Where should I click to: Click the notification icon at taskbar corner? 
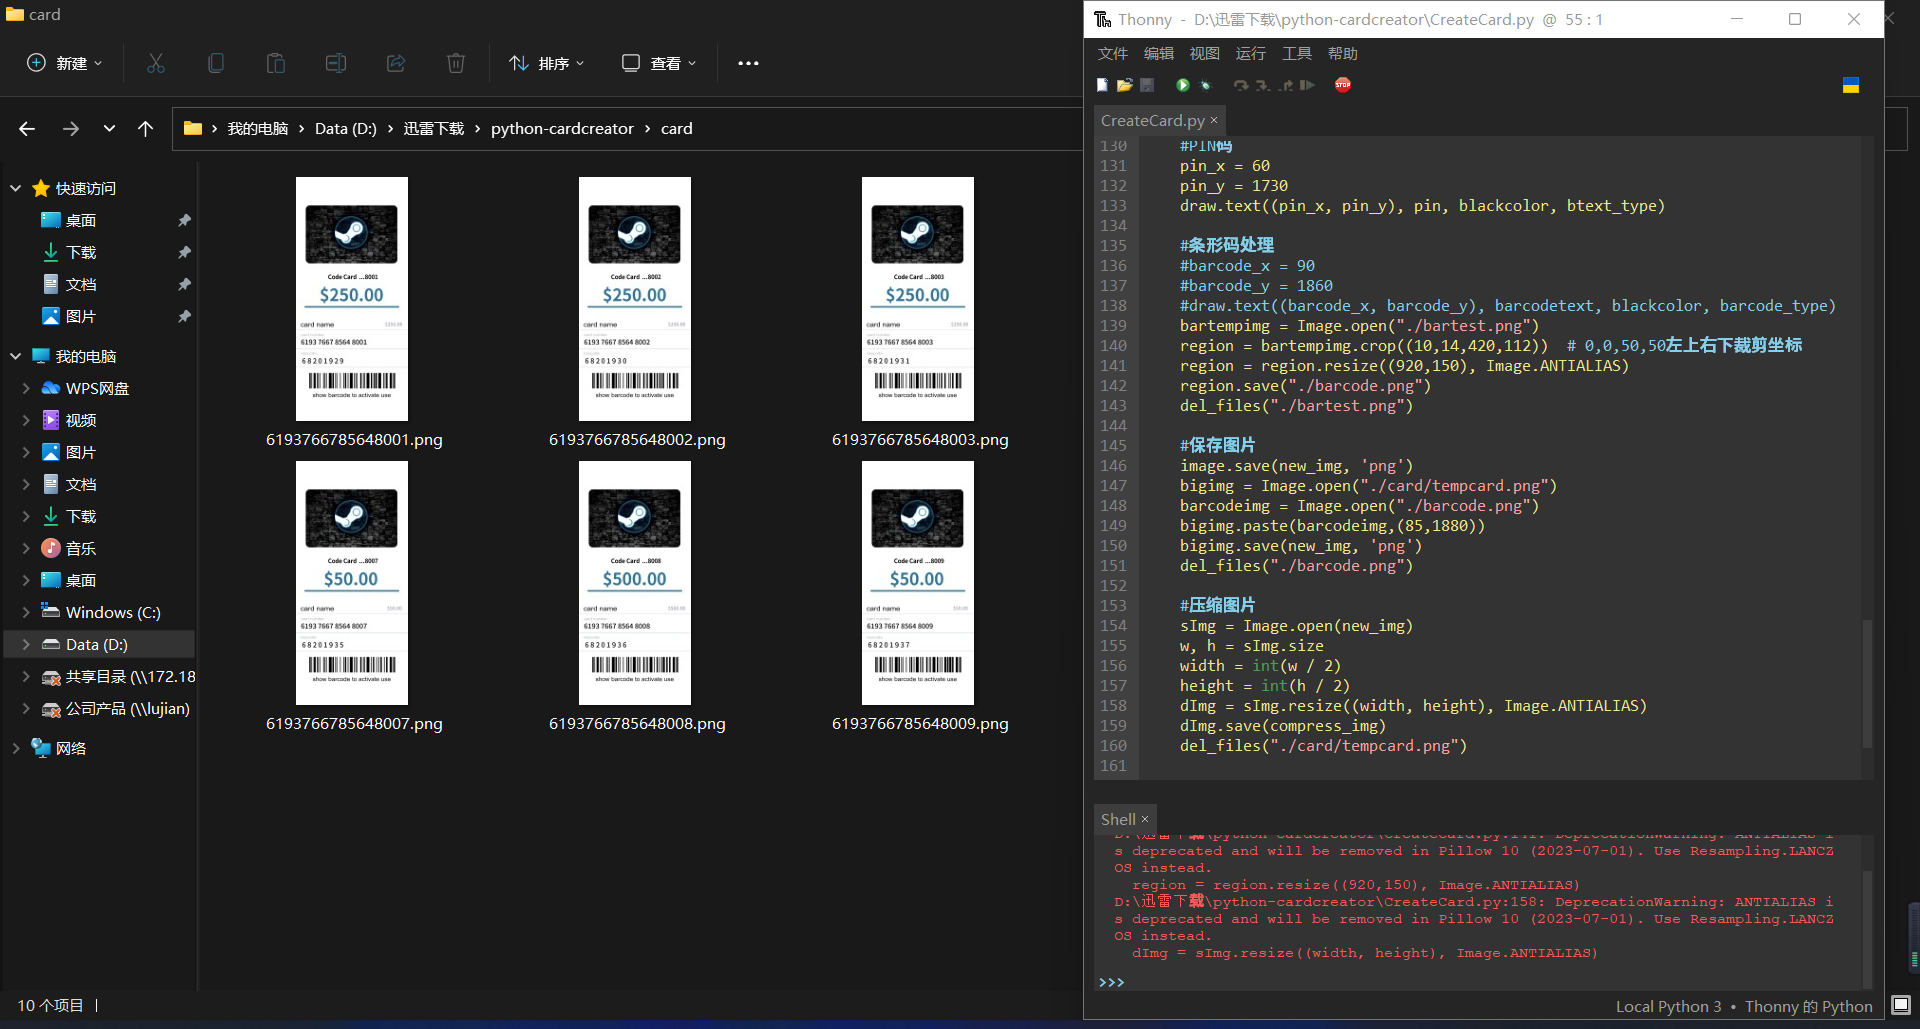point(1901,1004)
